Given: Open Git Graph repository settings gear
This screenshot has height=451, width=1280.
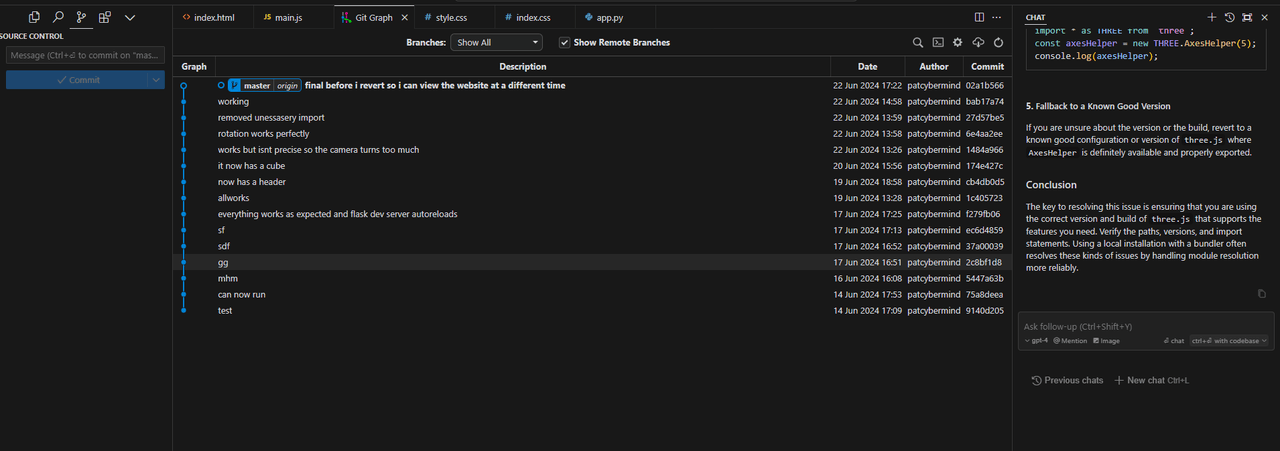Looking at the screenshot, I should point(958,43).
